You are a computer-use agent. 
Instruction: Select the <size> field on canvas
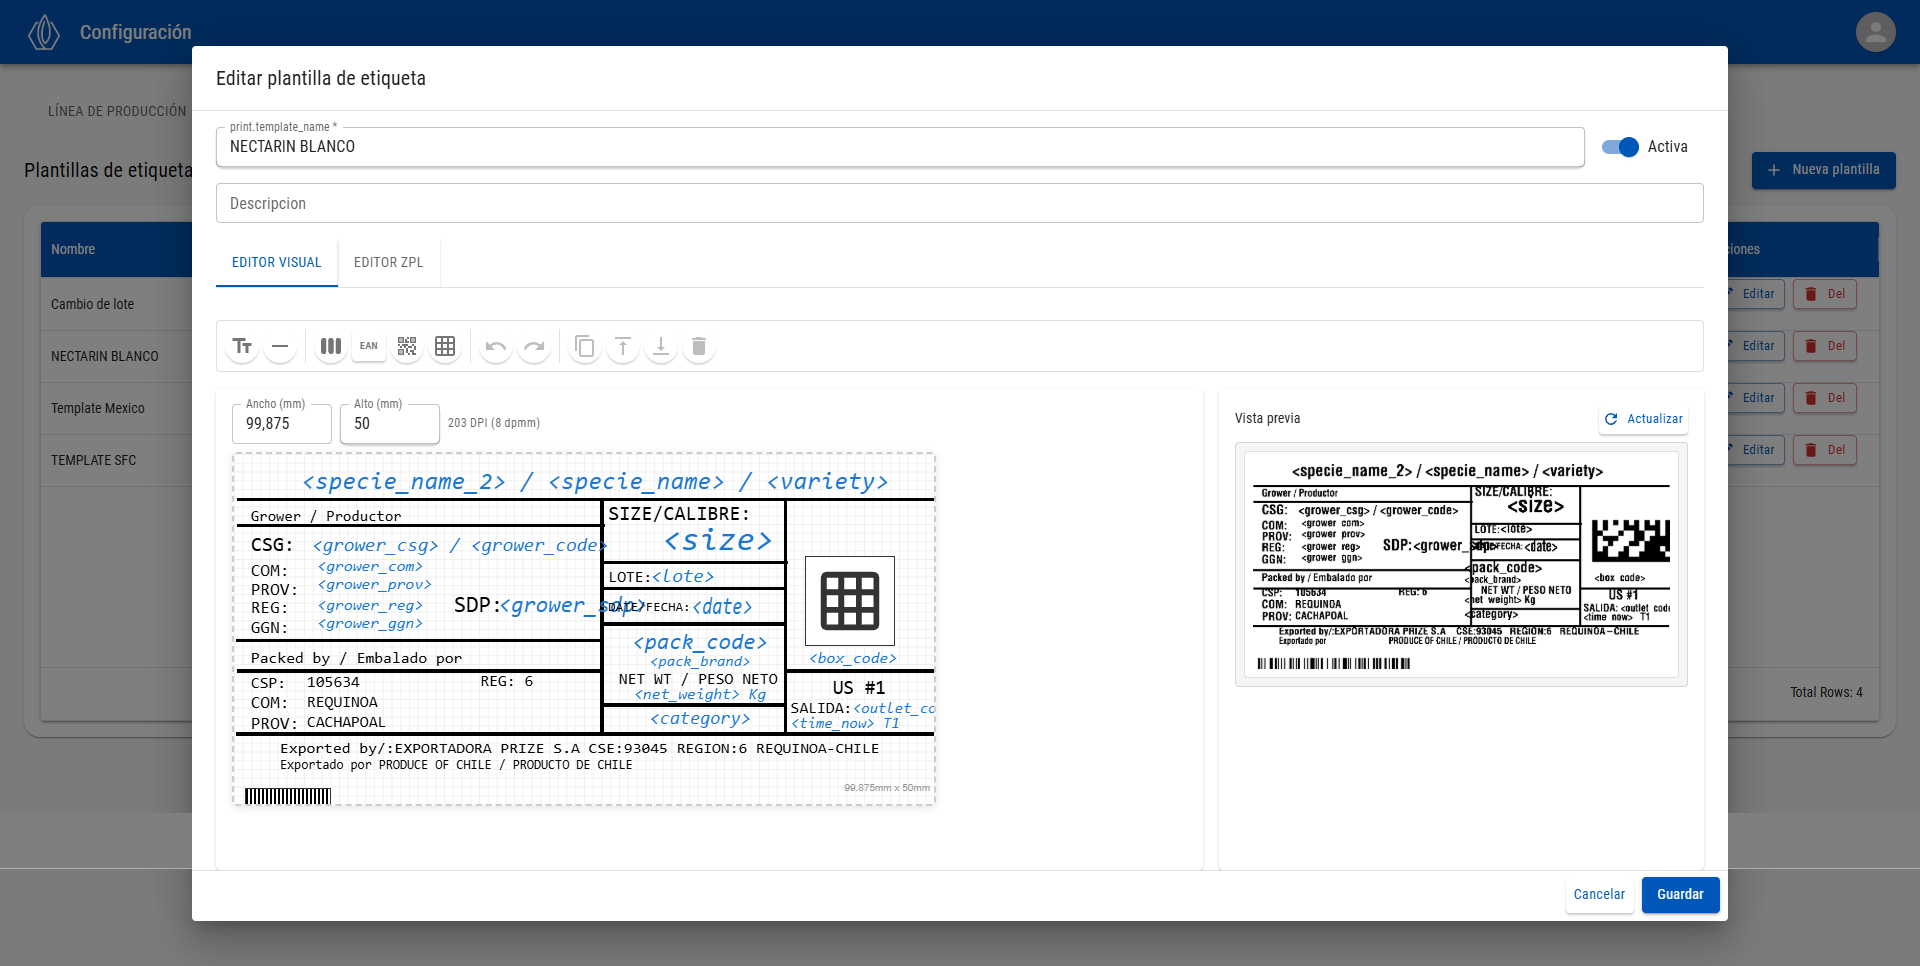tap(718, 541)
